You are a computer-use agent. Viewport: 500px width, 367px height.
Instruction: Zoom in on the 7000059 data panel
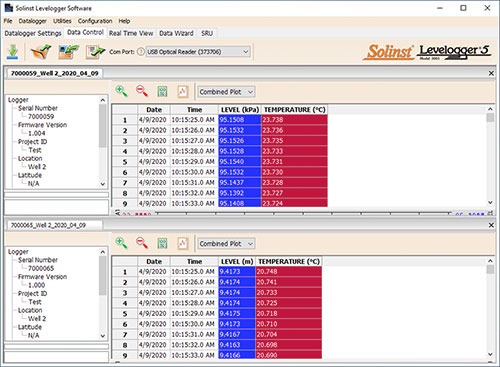tap(121, 91)
